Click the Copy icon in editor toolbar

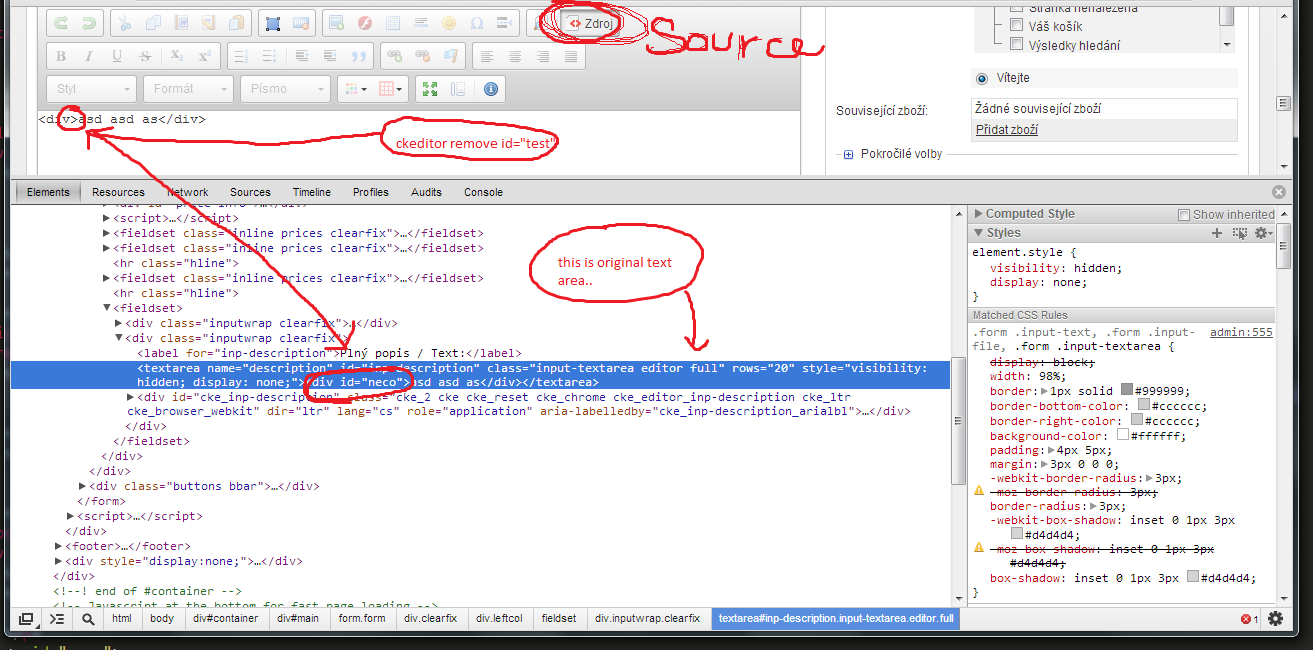(x=152, y=22)
